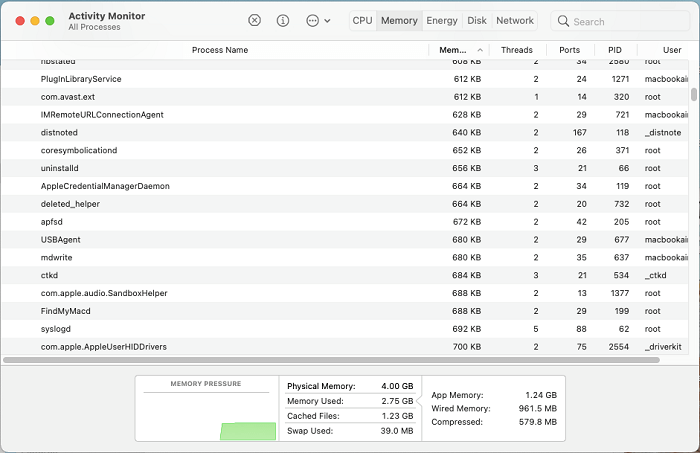Click syslogd's 88 ports value
The height and width of the screenshot is (453, 700).
pos(581,329)
